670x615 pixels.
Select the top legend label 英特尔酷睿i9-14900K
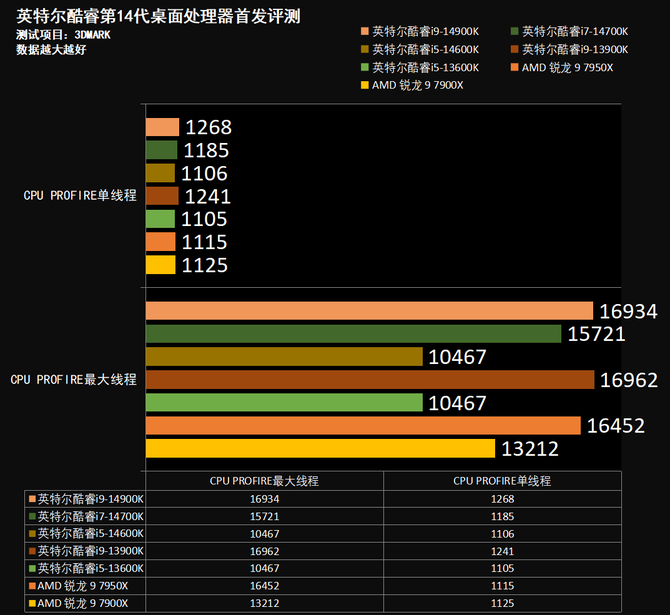click(x=425, y=31)
